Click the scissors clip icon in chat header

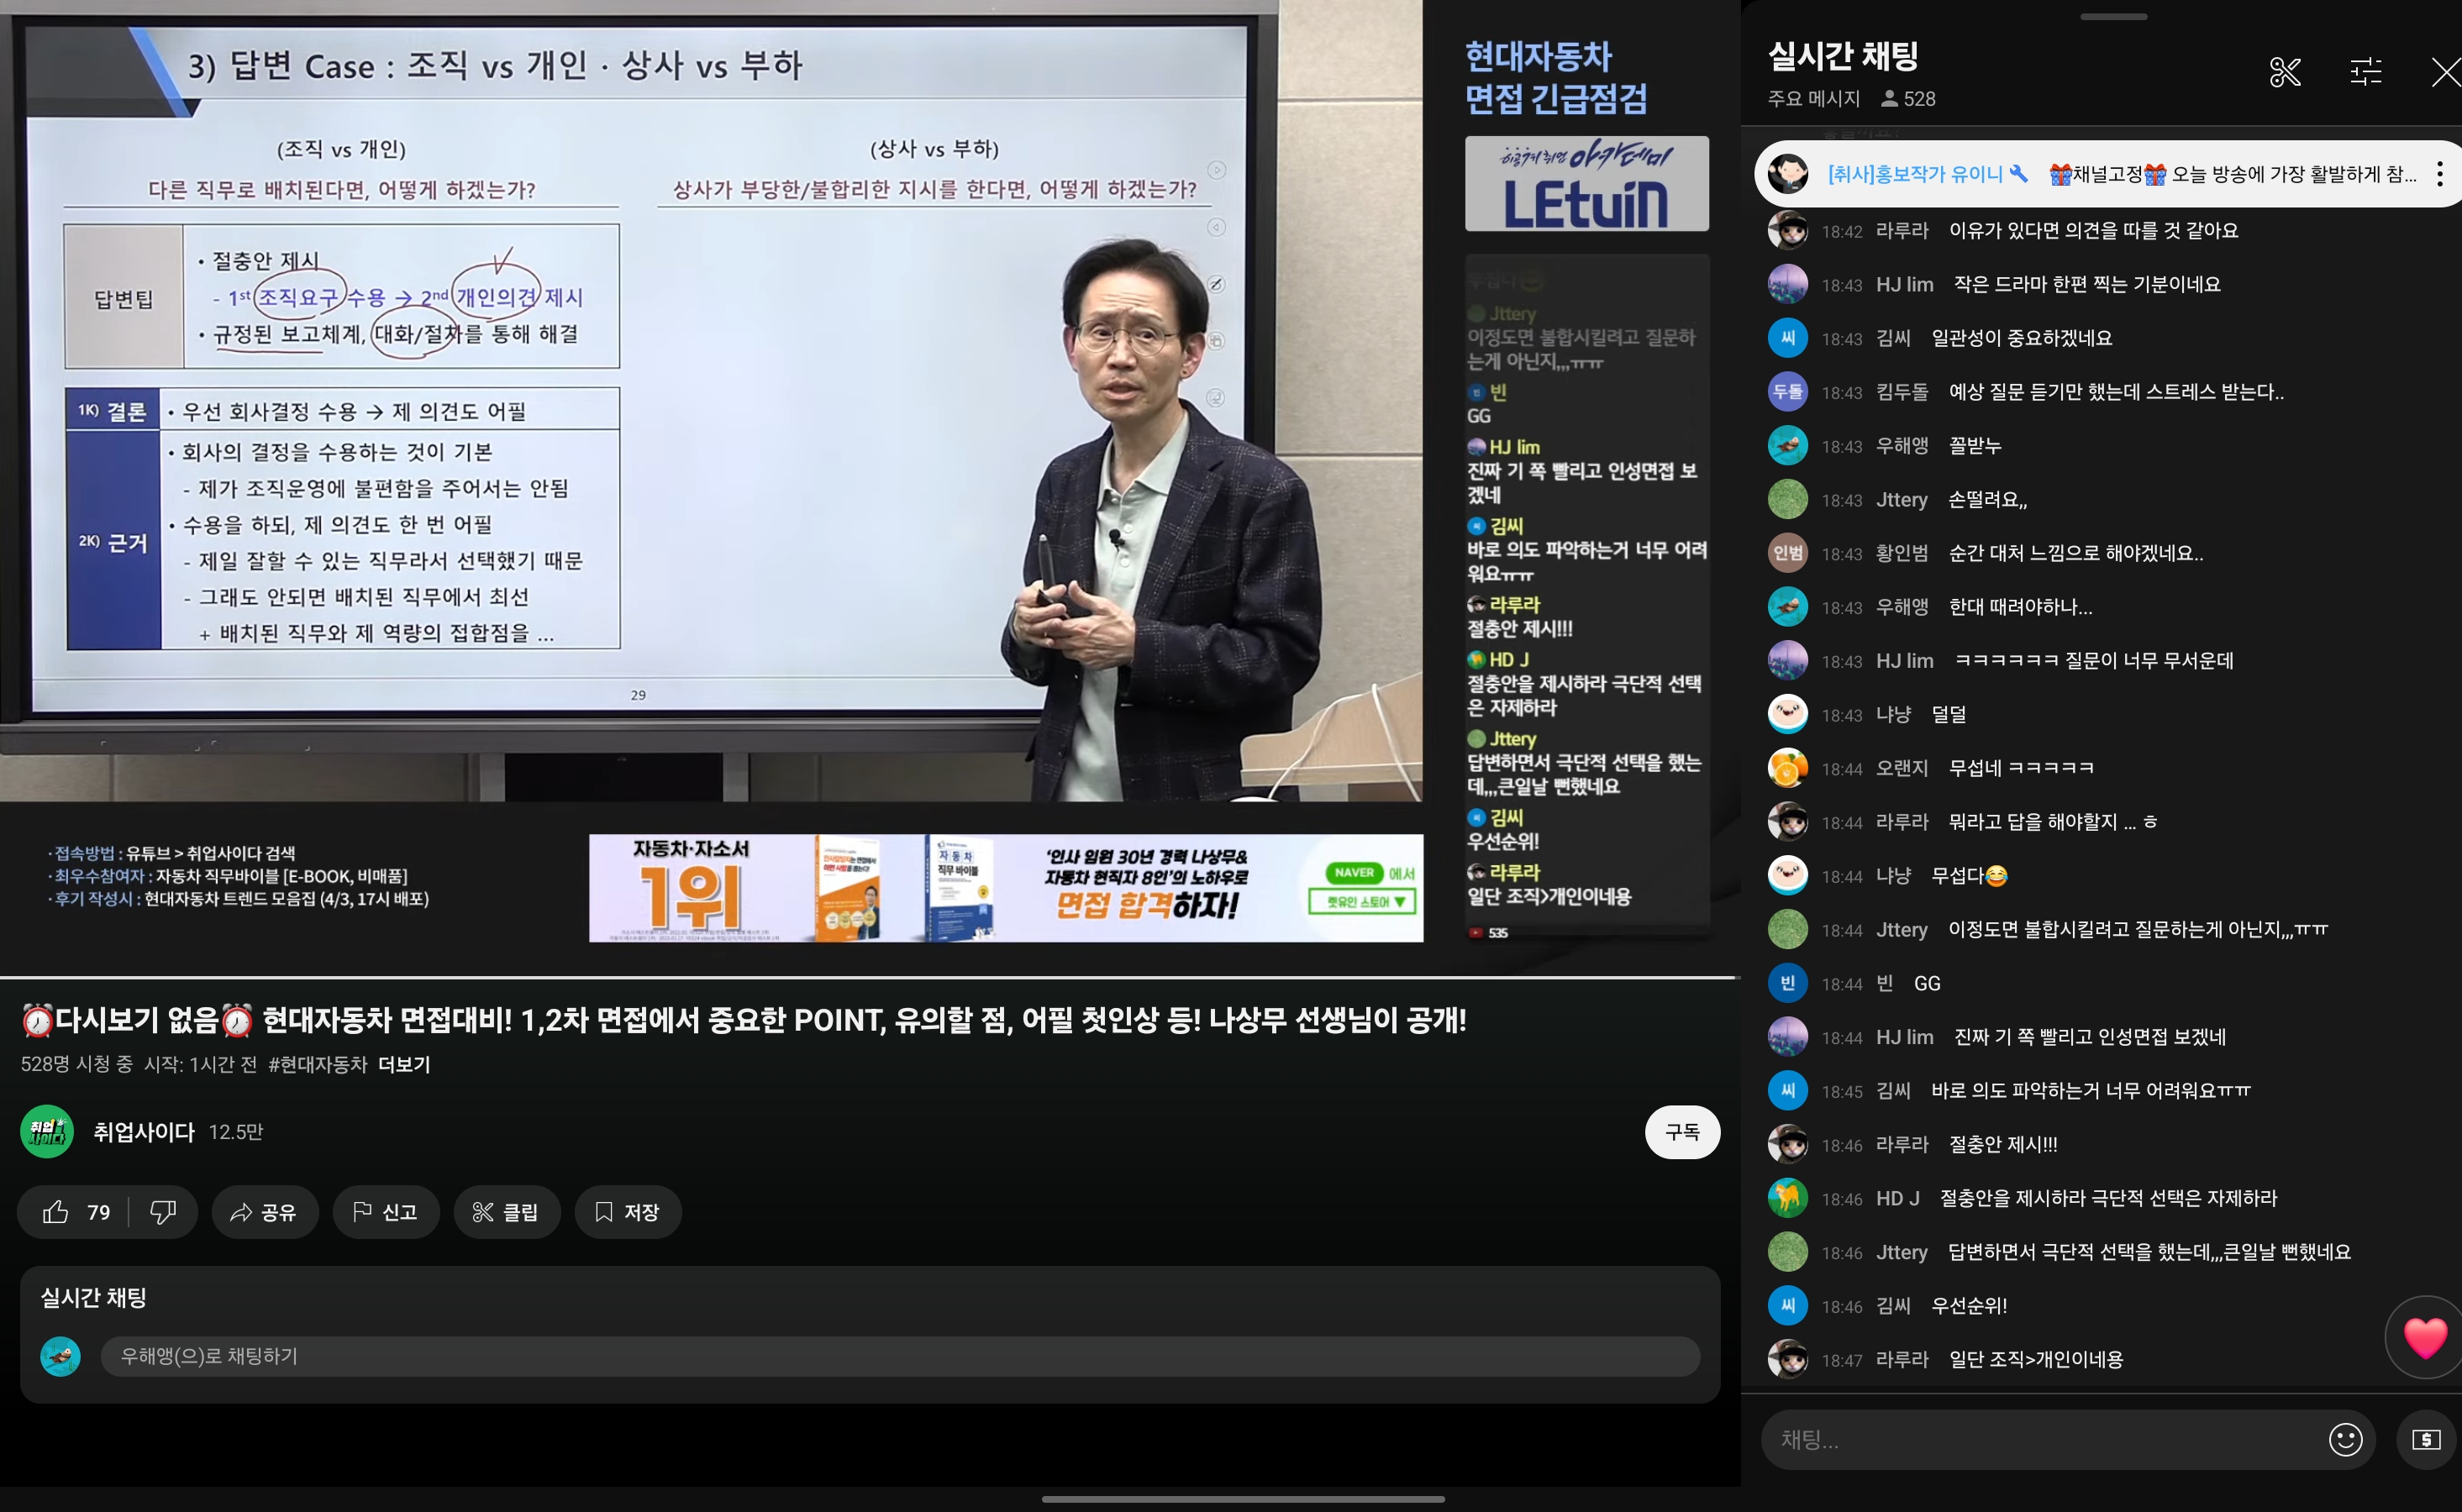(x=2285, y=72)
